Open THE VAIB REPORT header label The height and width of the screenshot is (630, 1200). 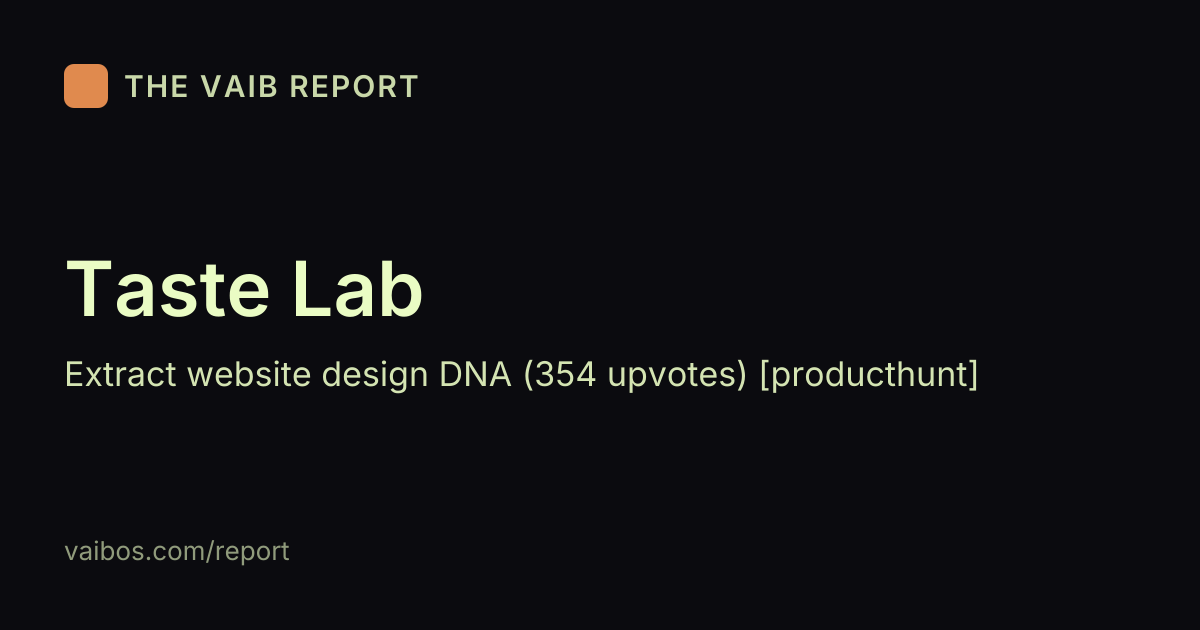tap(271, 87)
